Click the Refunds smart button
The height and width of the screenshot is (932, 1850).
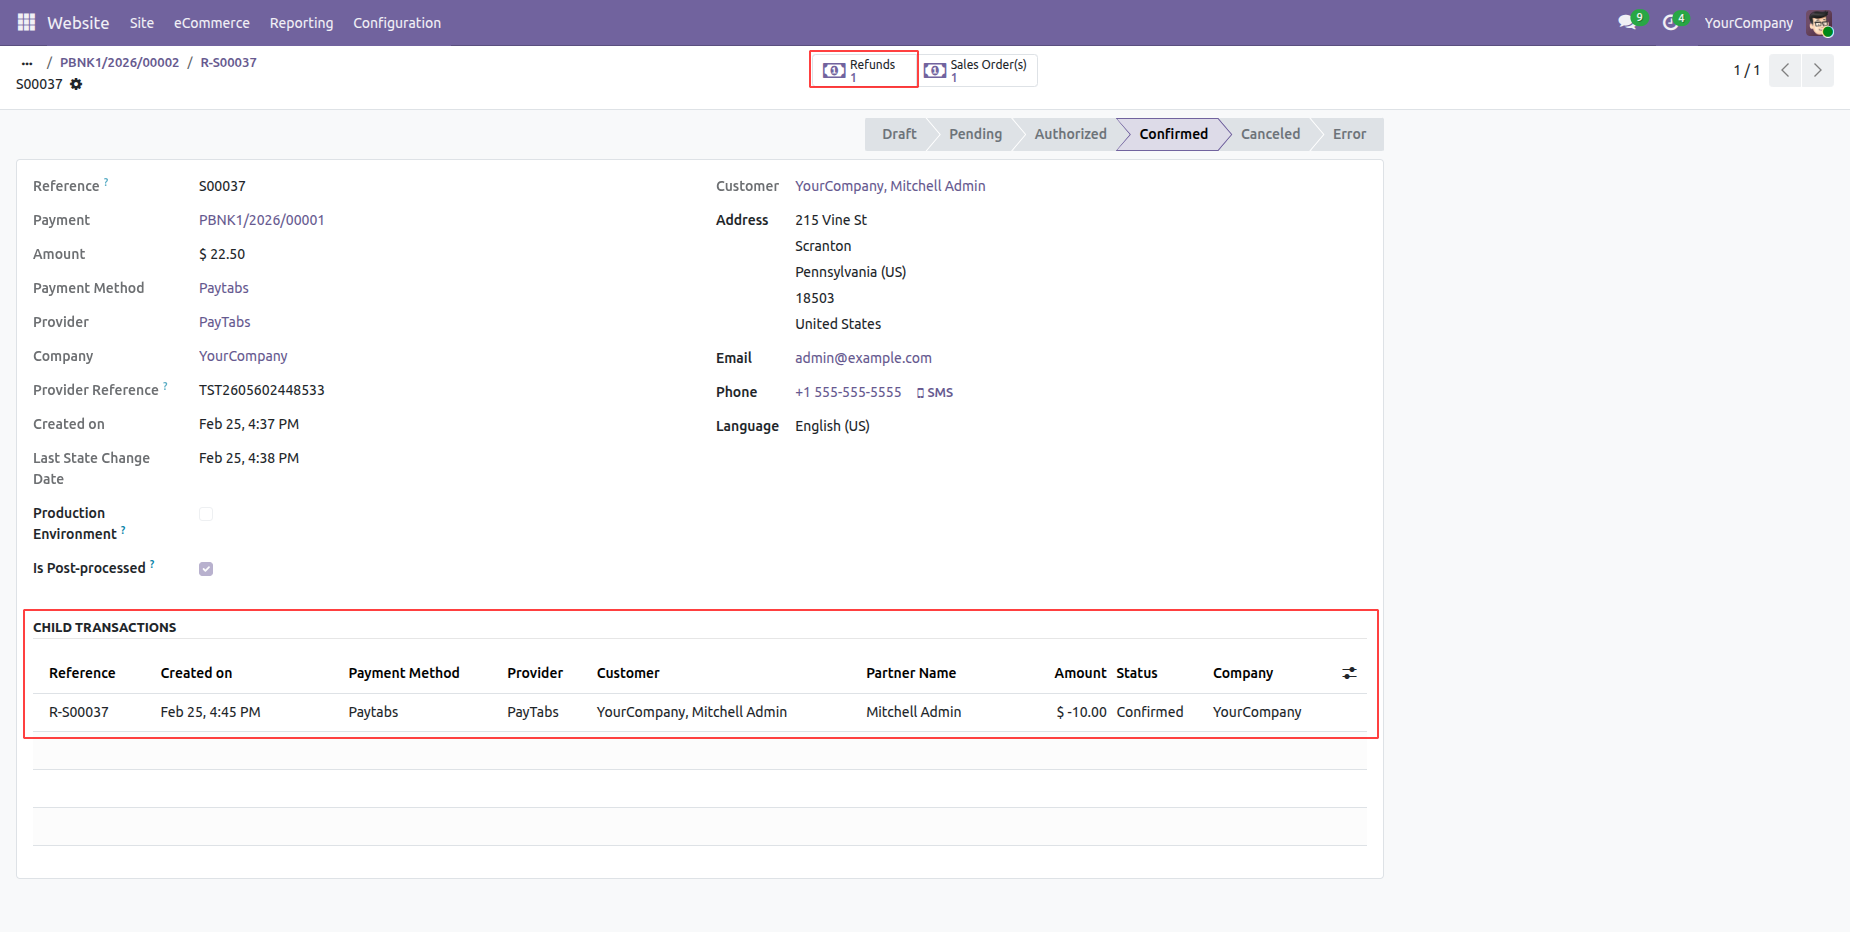click(x=863, y=69)
